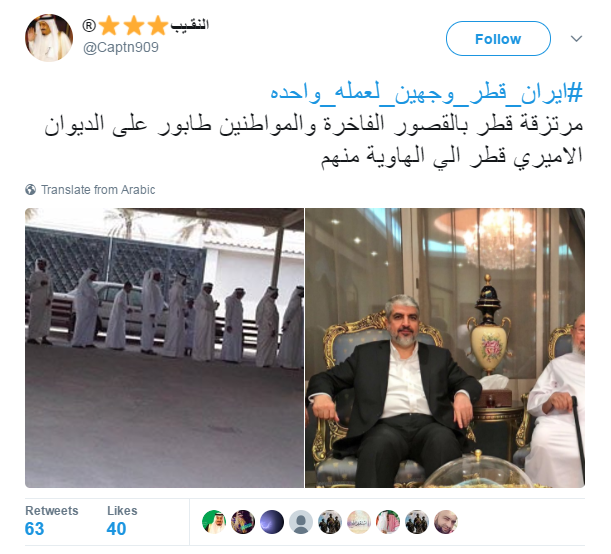Open the eighth liker avatar with soldiers
Image resolution: width=611 pixels, height=554 pixels.
417,522
